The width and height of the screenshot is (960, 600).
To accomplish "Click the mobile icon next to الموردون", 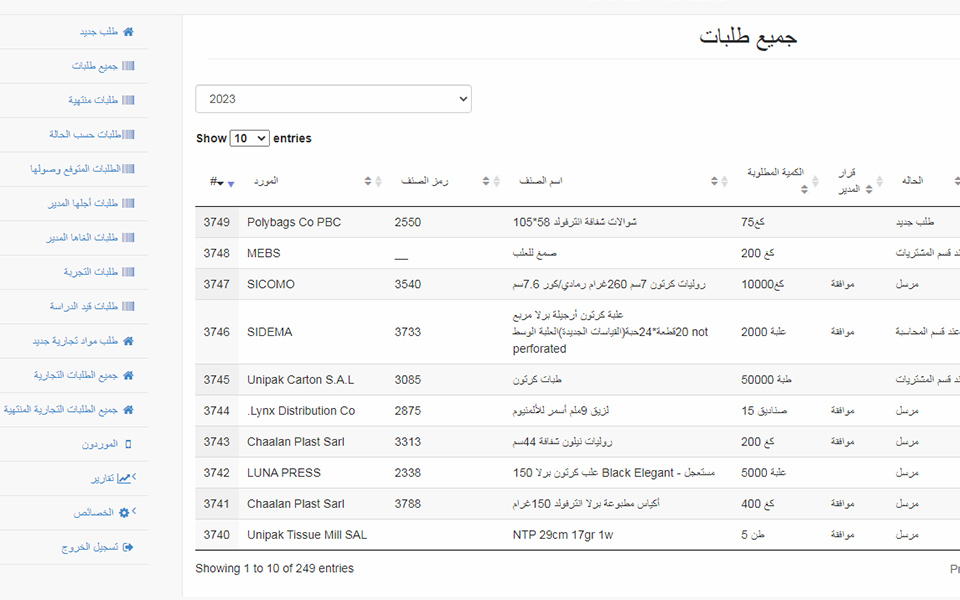I will point(128,444).
